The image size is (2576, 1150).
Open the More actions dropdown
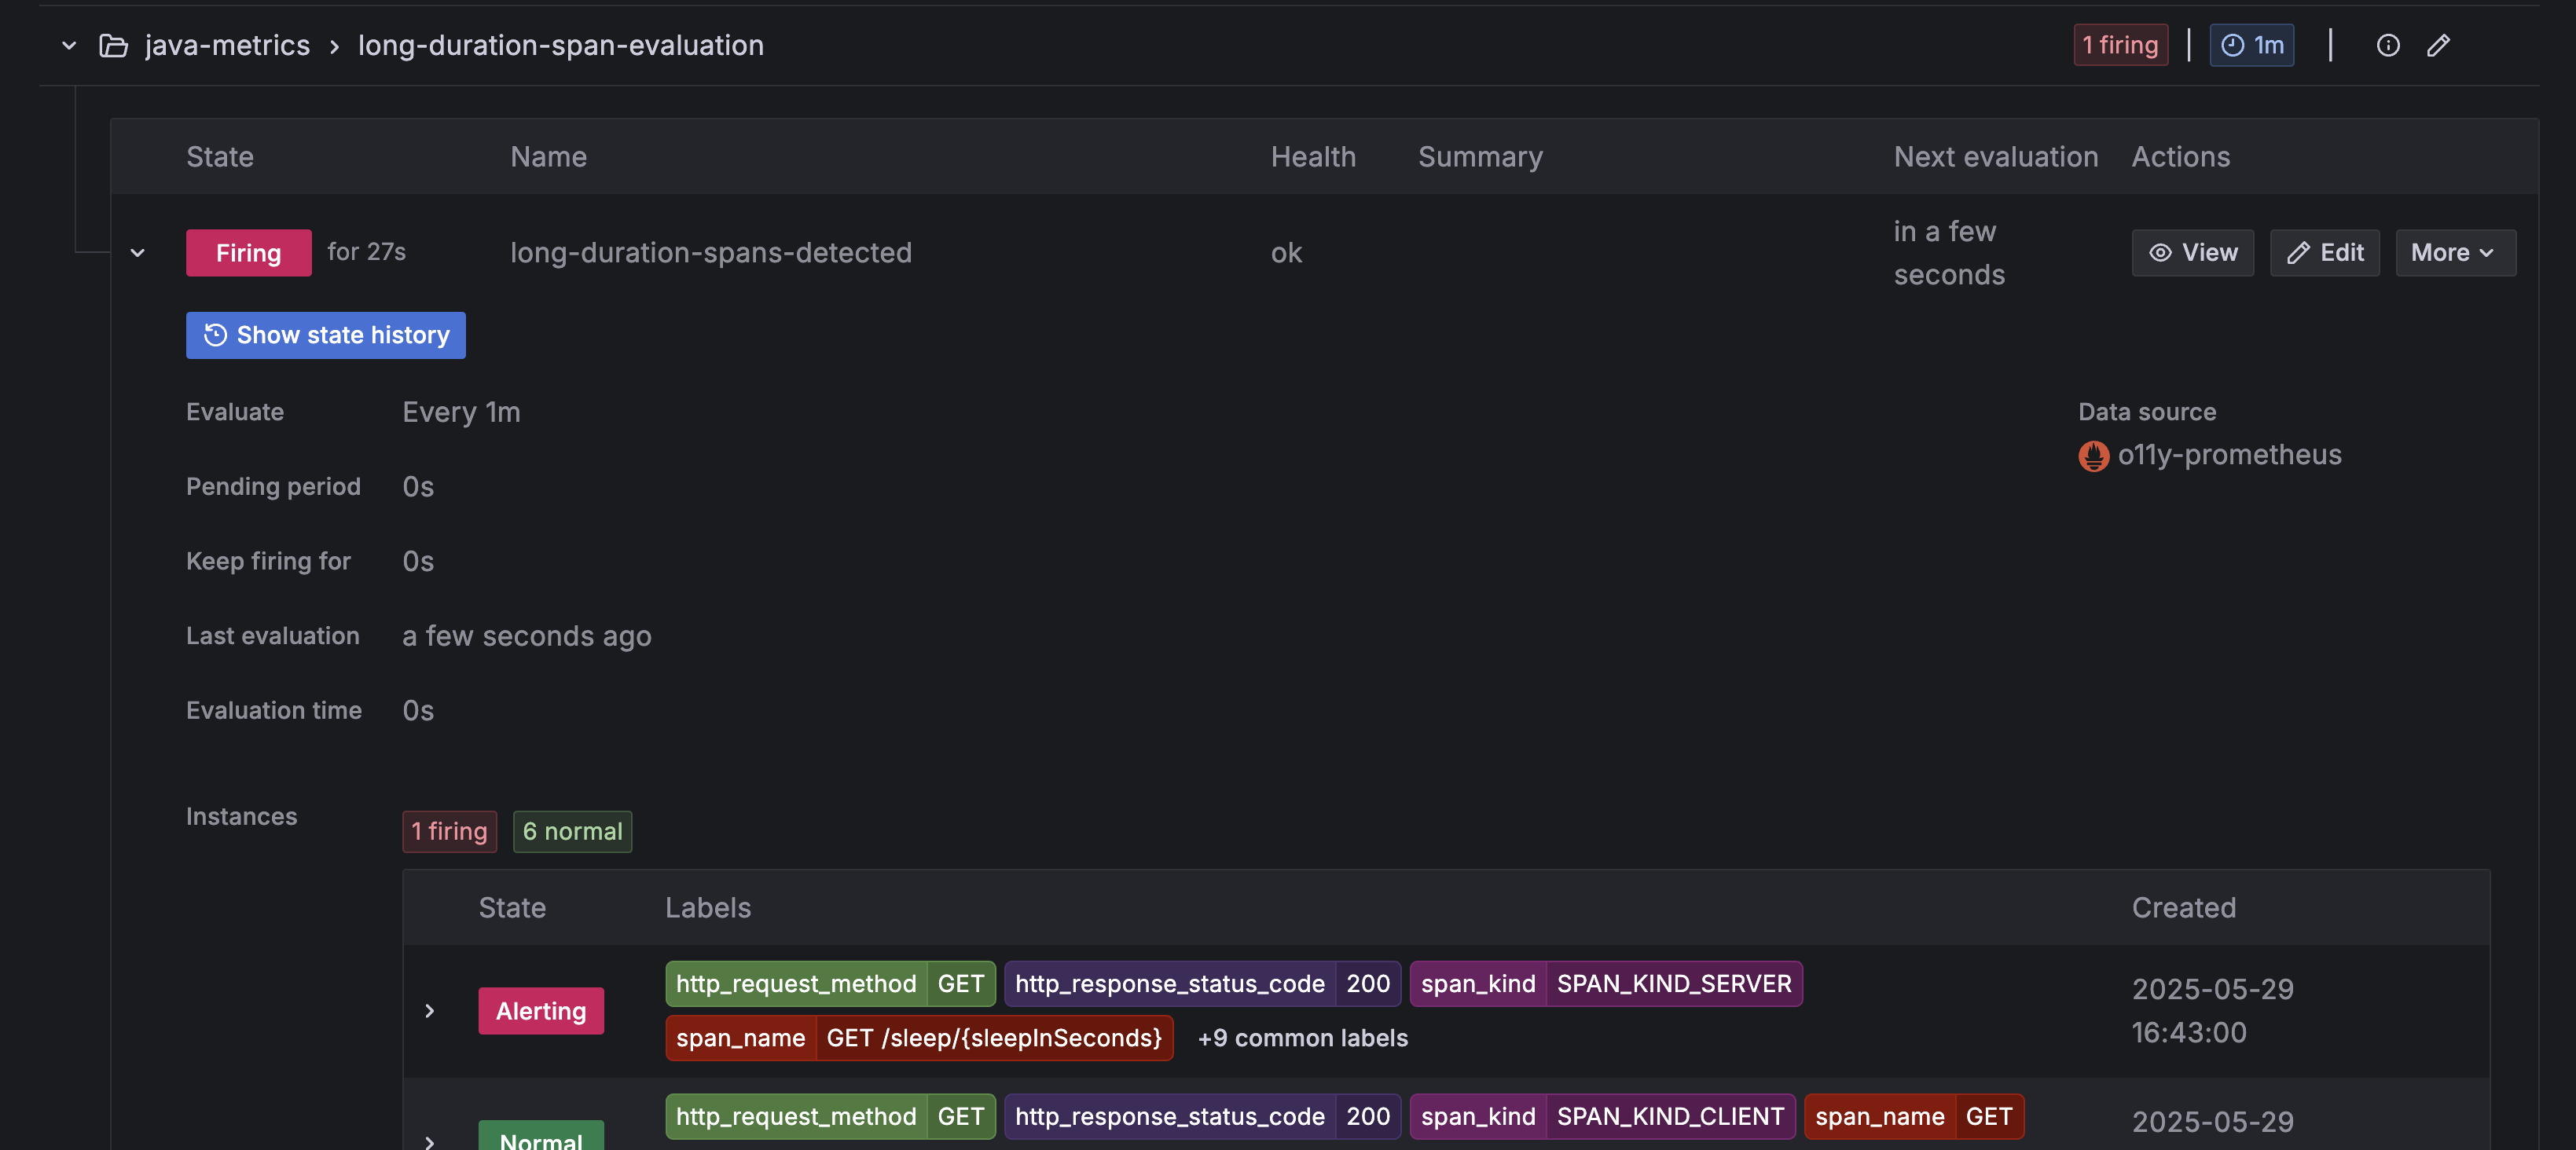coord(2455,253)
